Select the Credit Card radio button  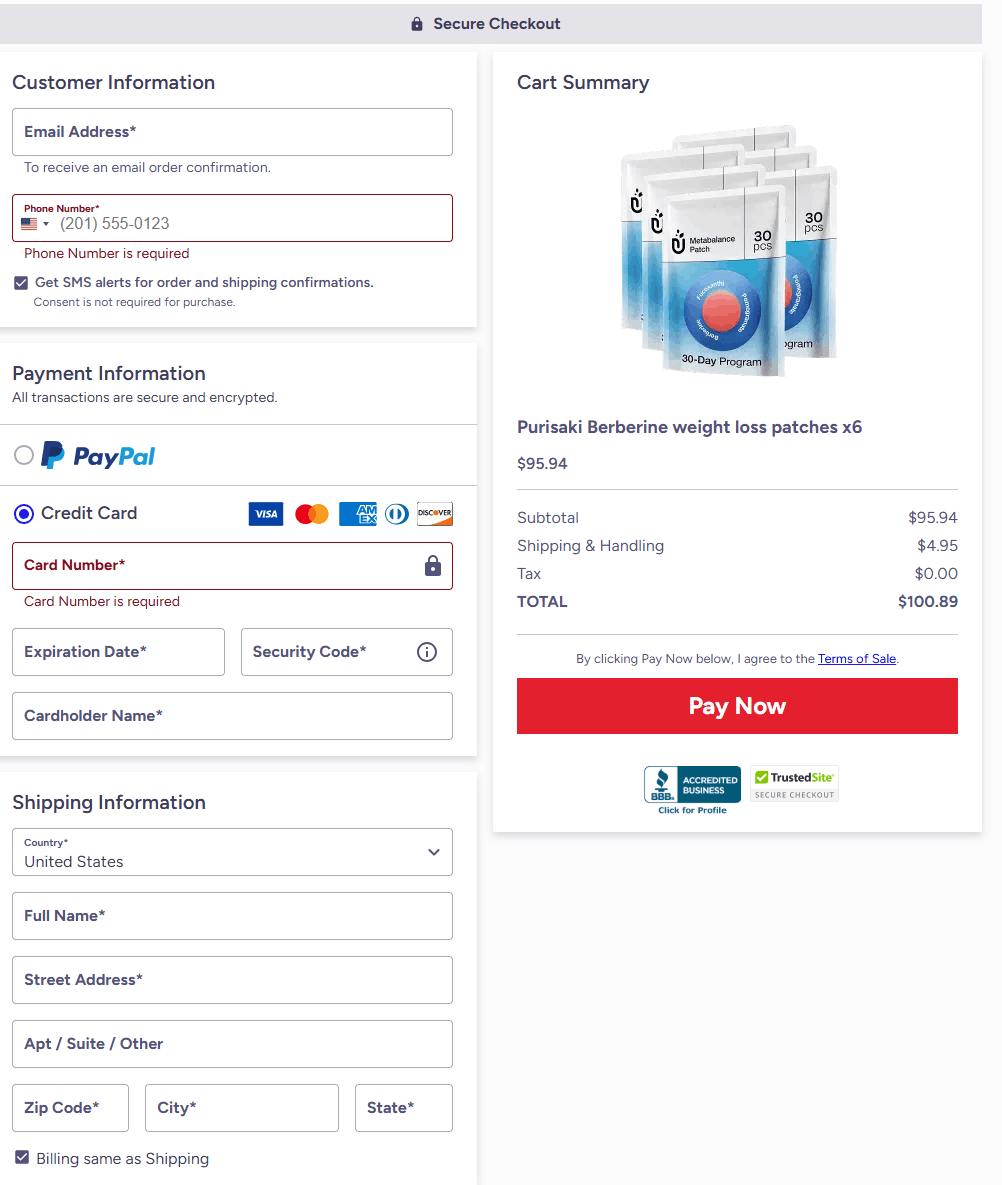24,514
